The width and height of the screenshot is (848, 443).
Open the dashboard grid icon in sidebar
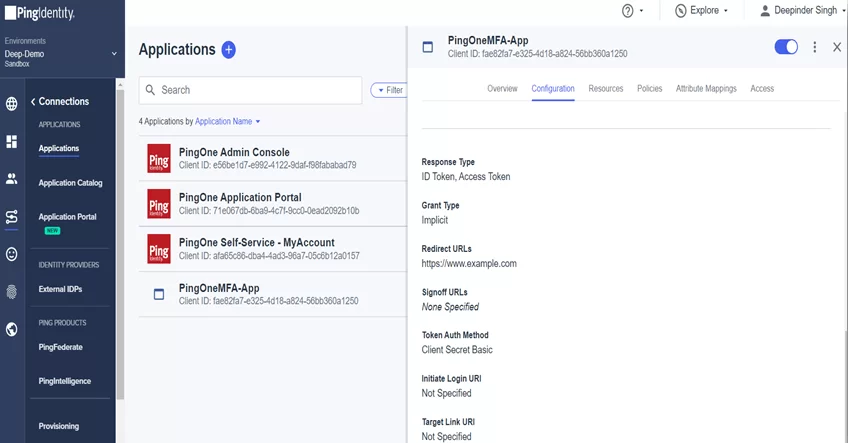(x=11, y=142)
